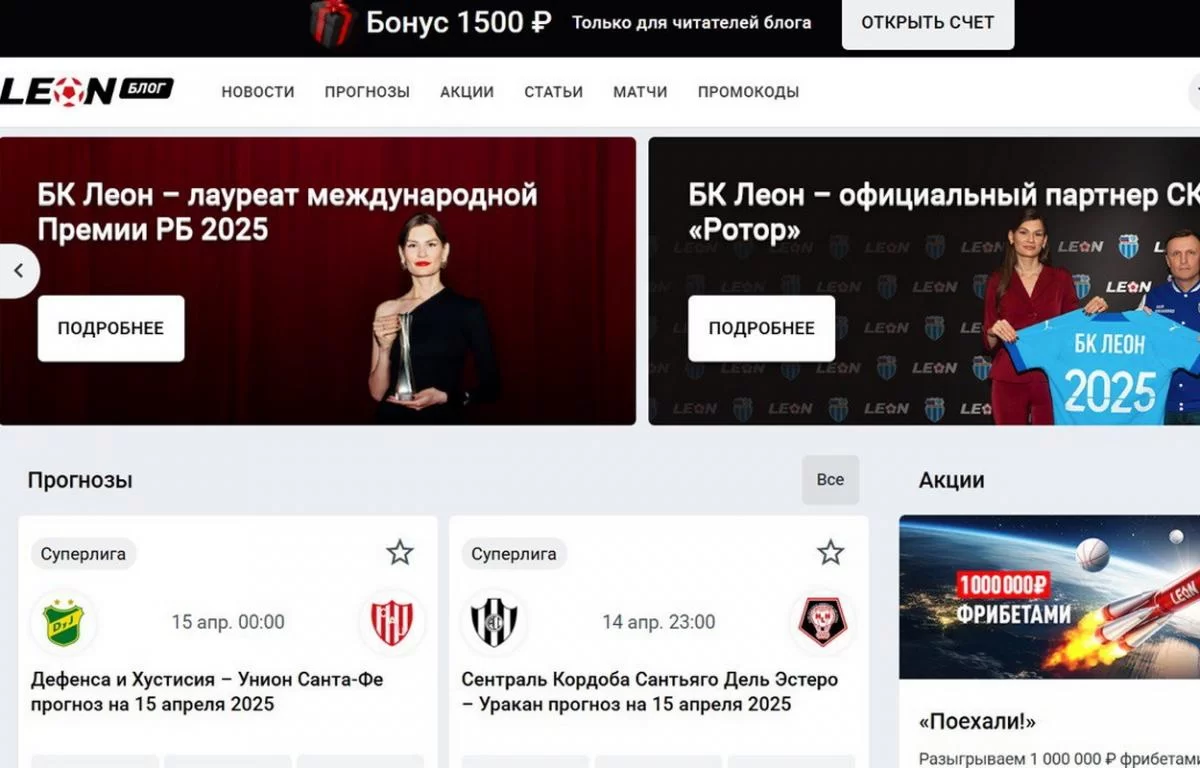Click Подробнее on the Премия РБ banner
Viewport: 1200px width, 768px height.
111,328
